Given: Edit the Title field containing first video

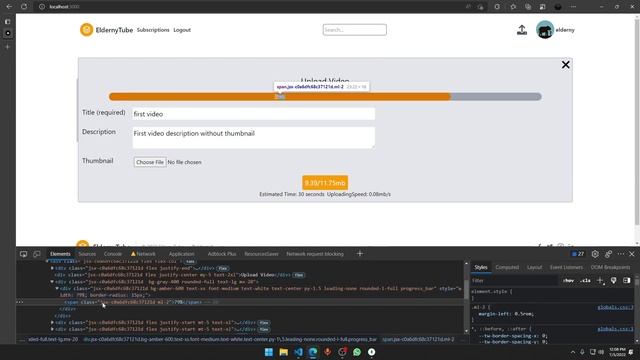Looking at the screenshot, I should [253, 114].
